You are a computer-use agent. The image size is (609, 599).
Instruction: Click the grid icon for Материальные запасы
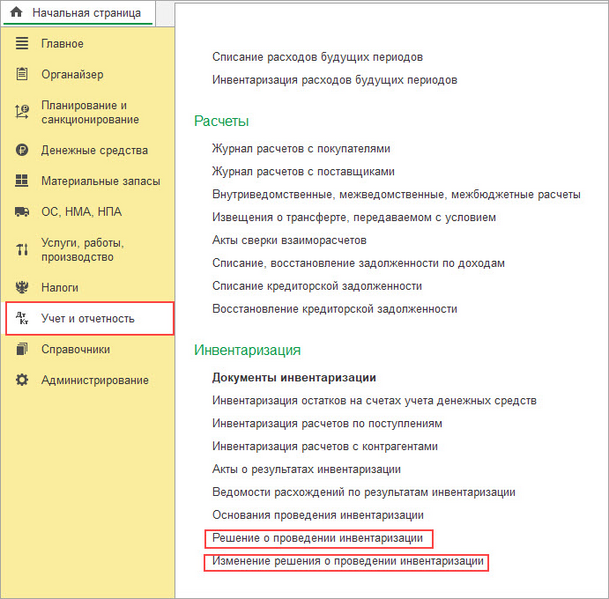tap(22, 181)
